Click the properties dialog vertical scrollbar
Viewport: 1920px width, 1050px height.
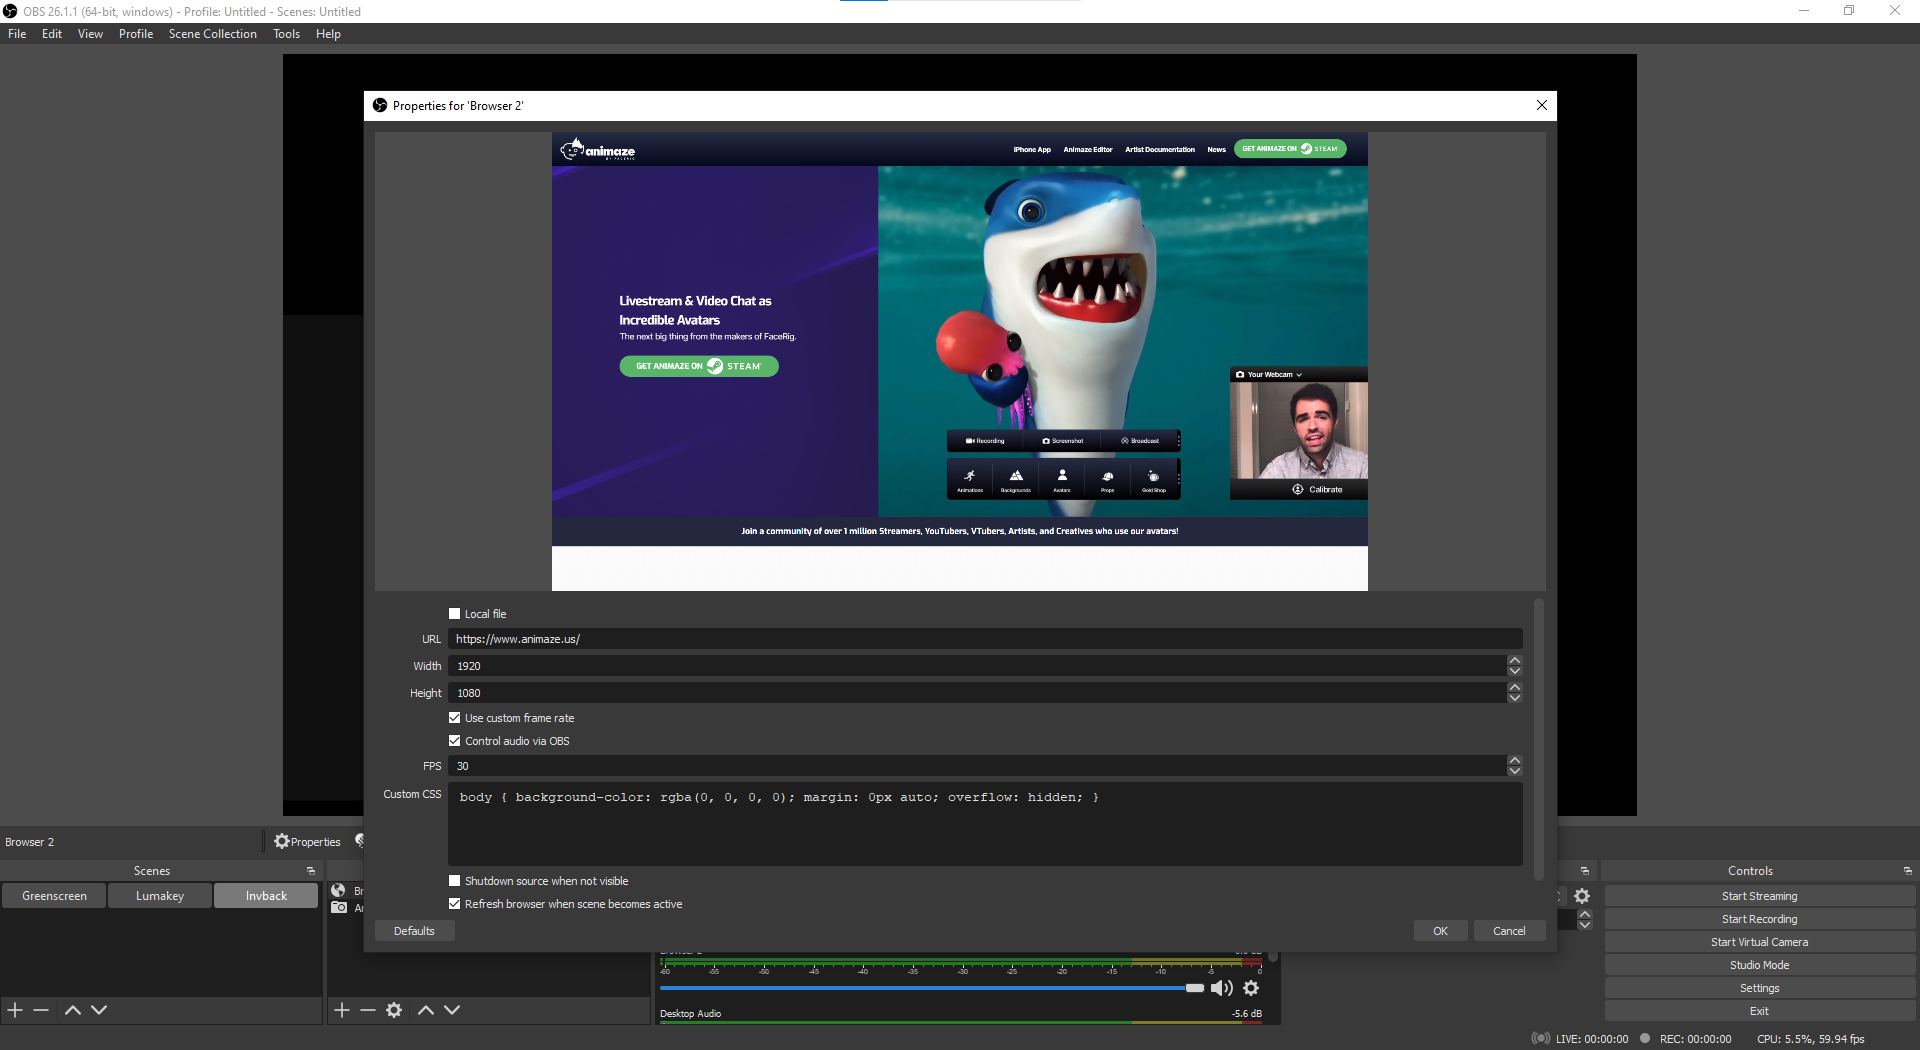1538,740
